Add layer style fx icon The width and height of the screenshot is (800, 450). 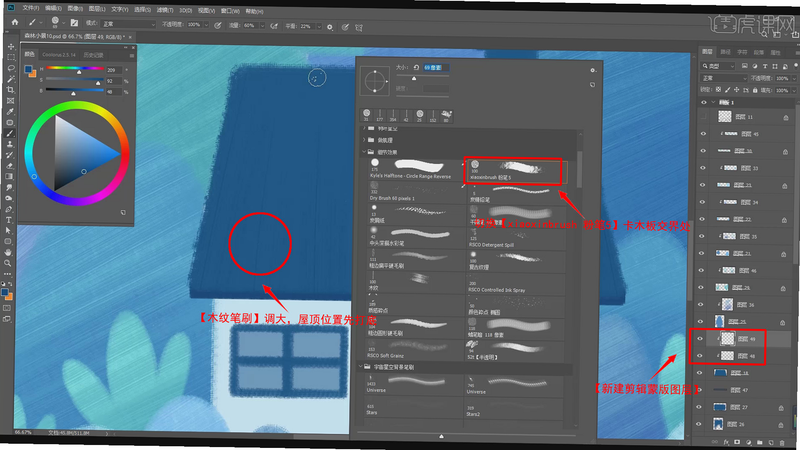tap(726, 442)
